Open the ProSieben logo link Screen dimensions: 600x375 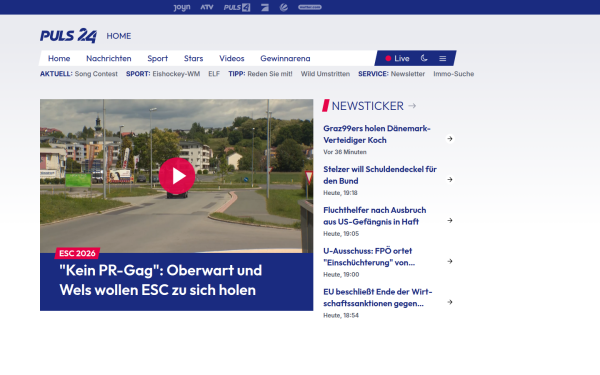click(x=265, y=7)
